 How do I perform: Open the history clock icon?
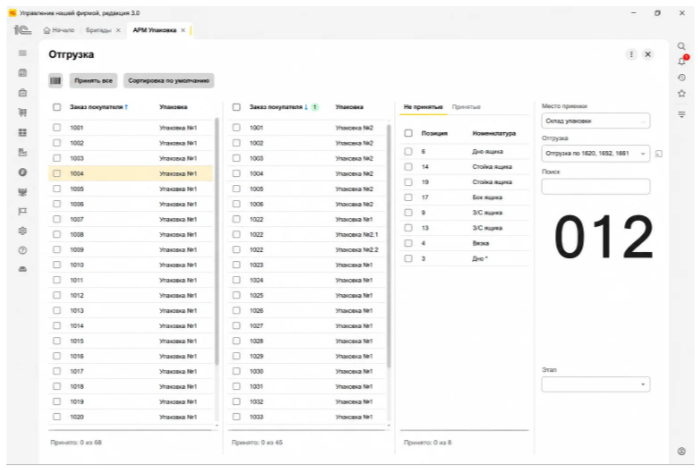click(682, 77)
